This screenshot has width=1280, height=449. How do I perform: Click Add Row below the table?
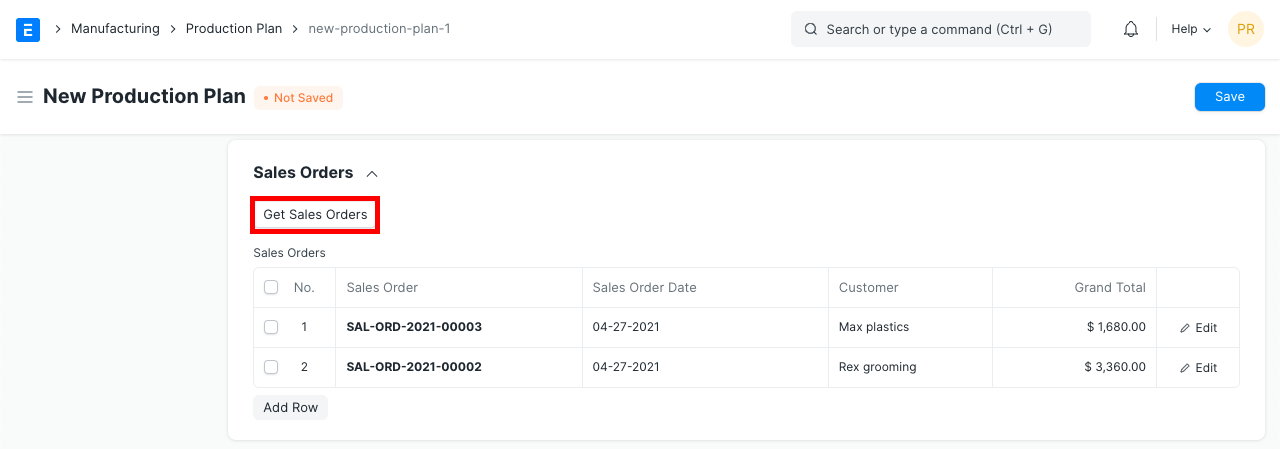[290, 407]
